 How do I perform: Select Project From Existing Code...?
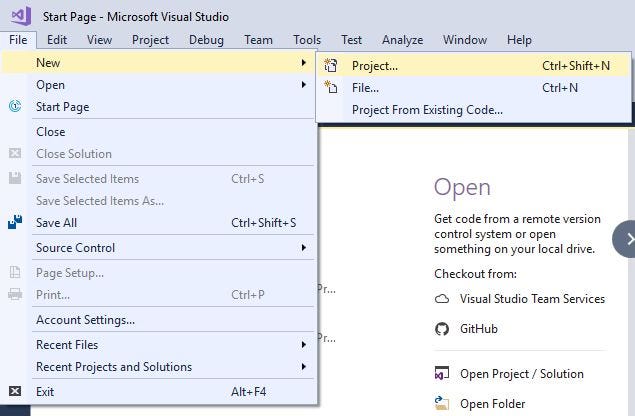pyautogui.click(x=427, y=110)
